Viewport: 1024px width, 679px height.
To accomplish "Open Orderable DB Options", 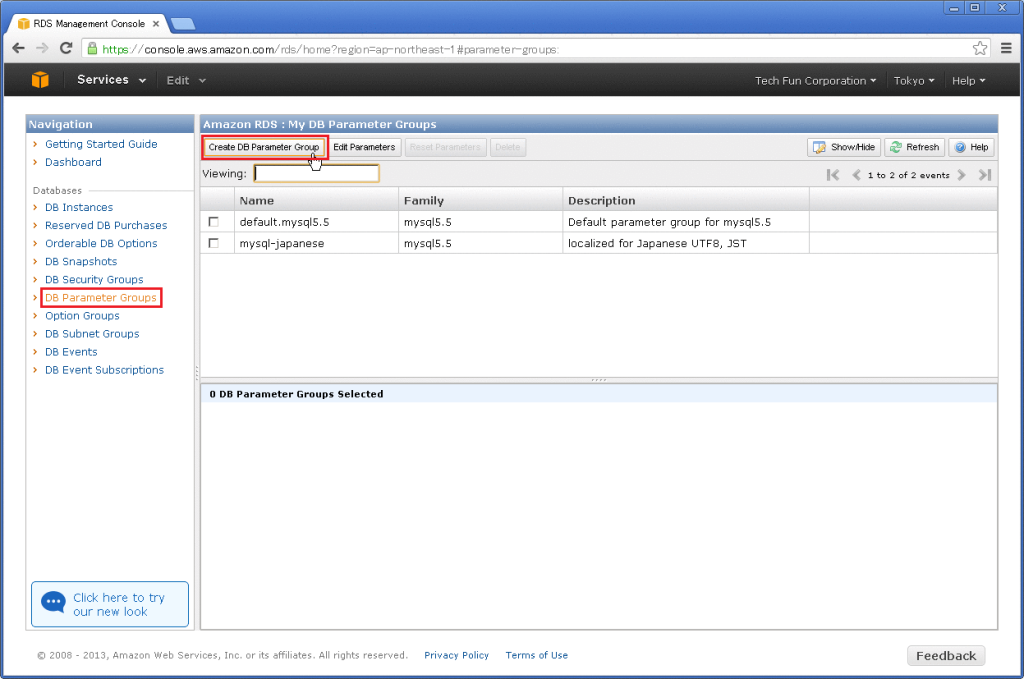I will pyautogui.click(x=101, y=244).
